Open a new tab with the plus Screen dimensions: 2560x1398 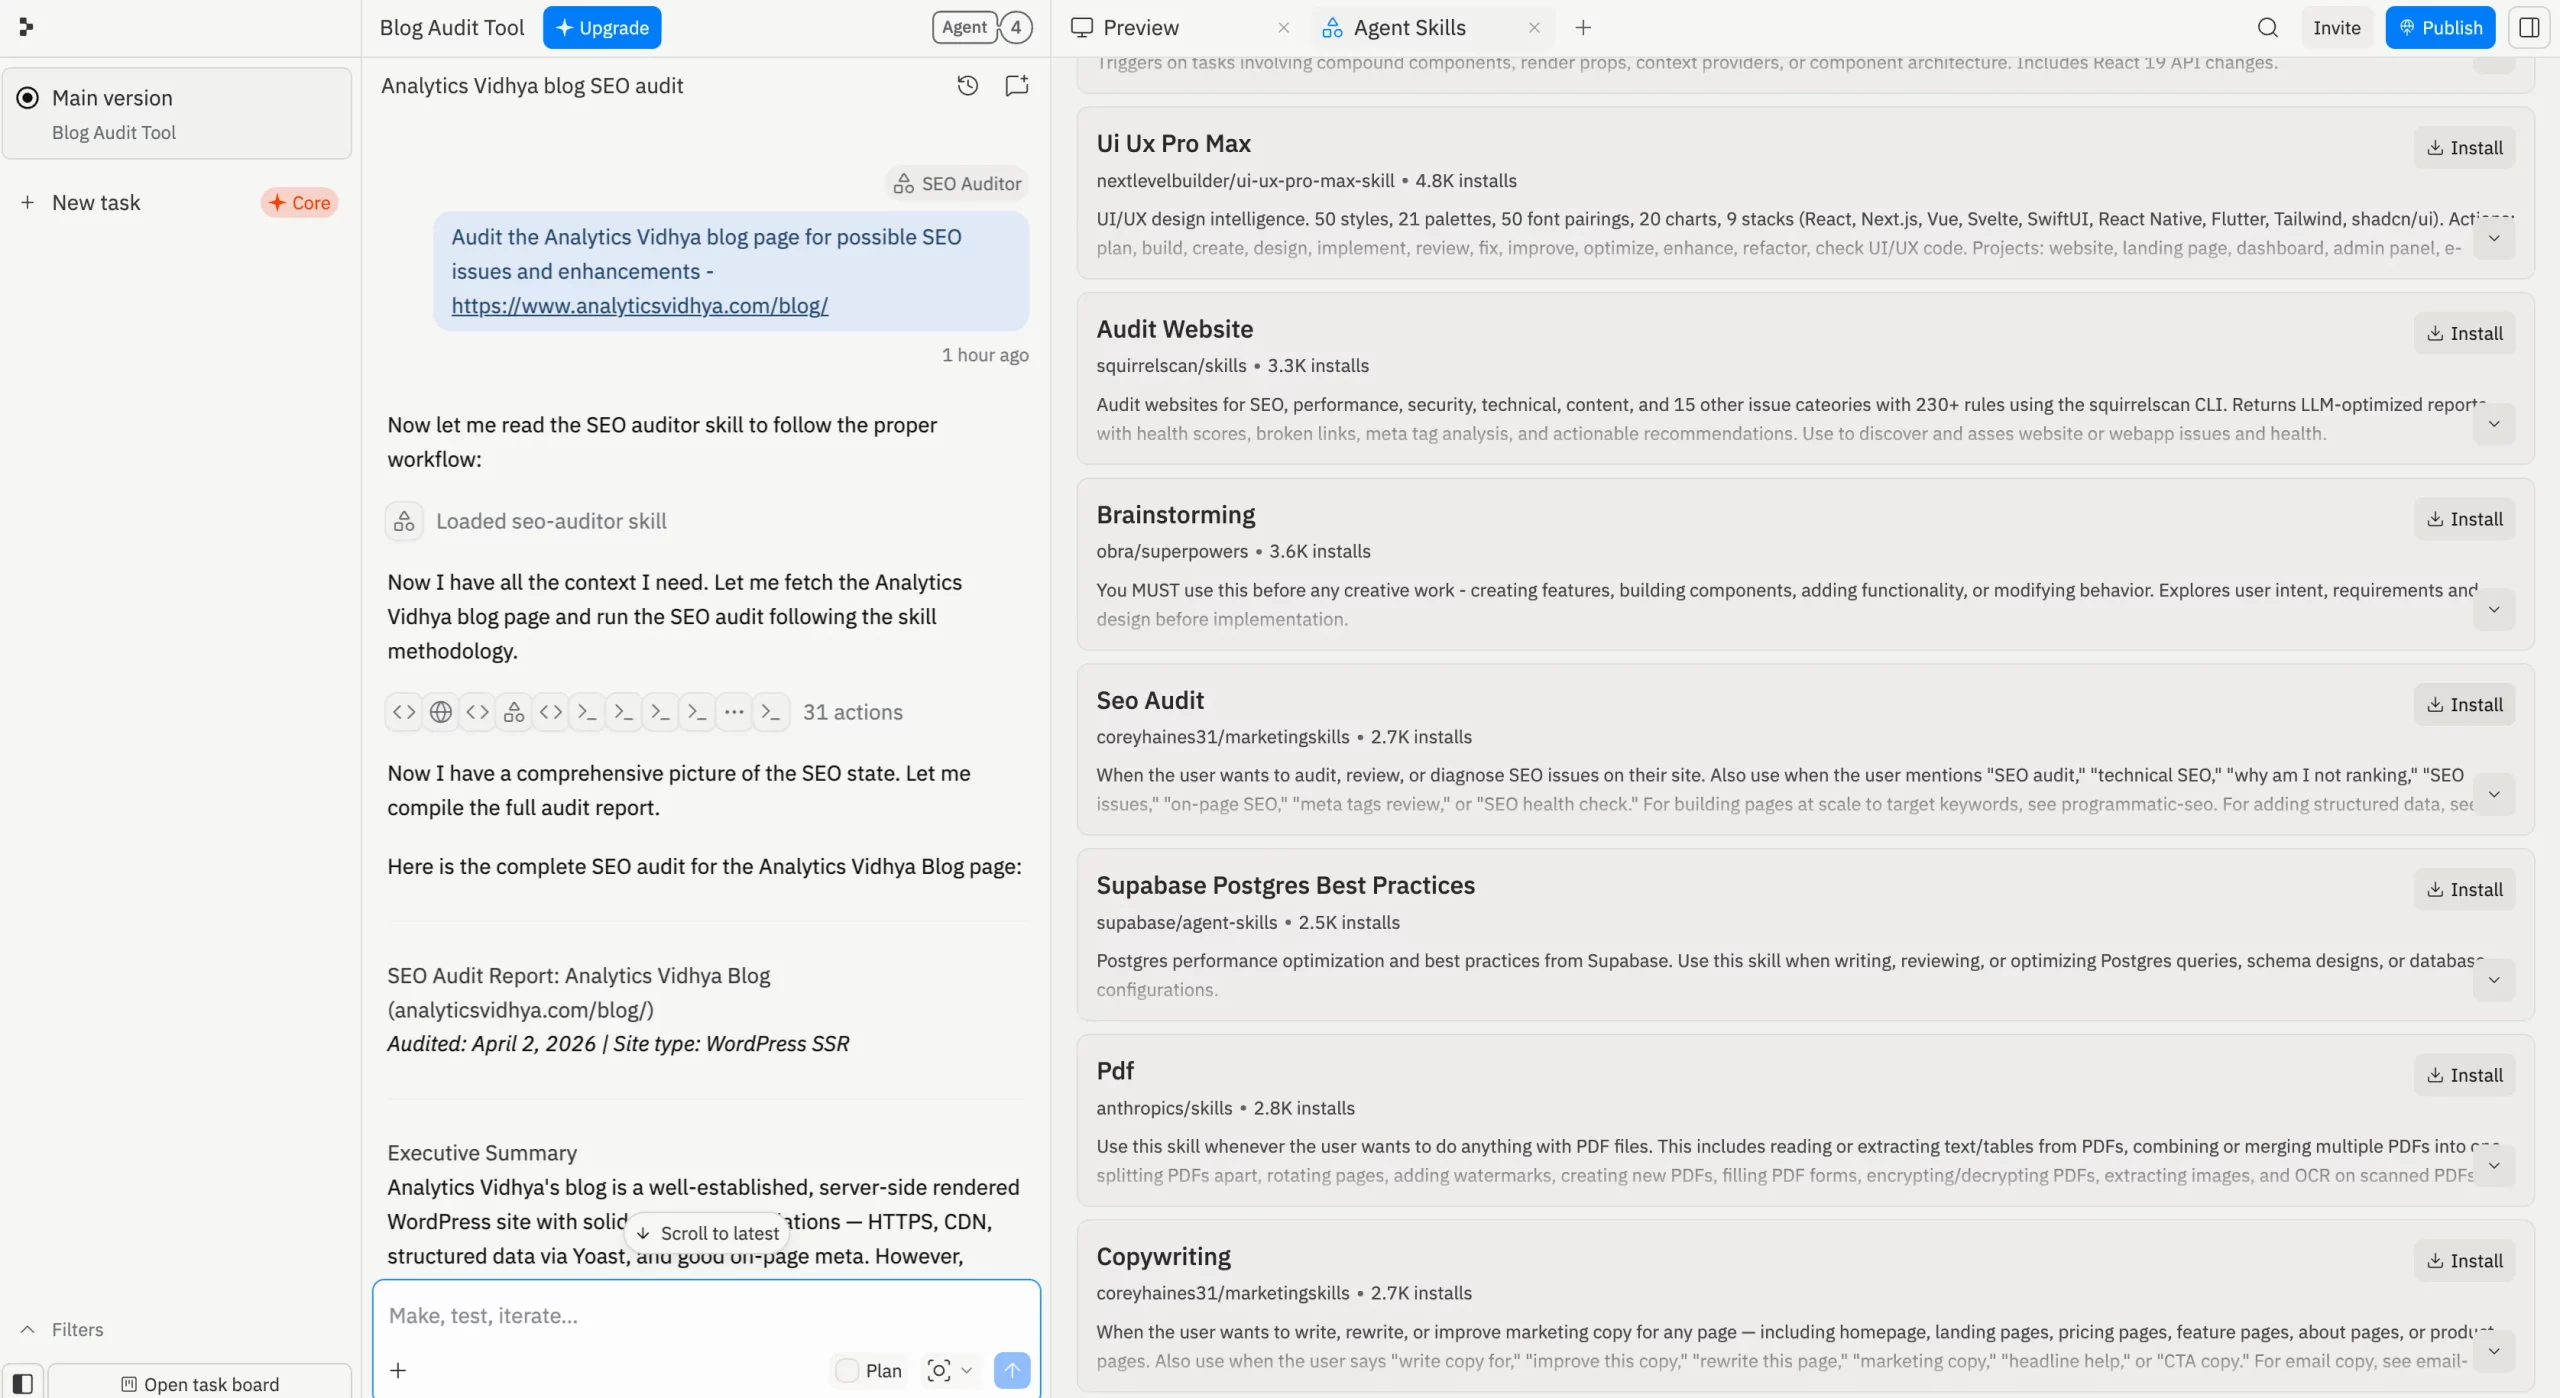tap(1582, 28)
